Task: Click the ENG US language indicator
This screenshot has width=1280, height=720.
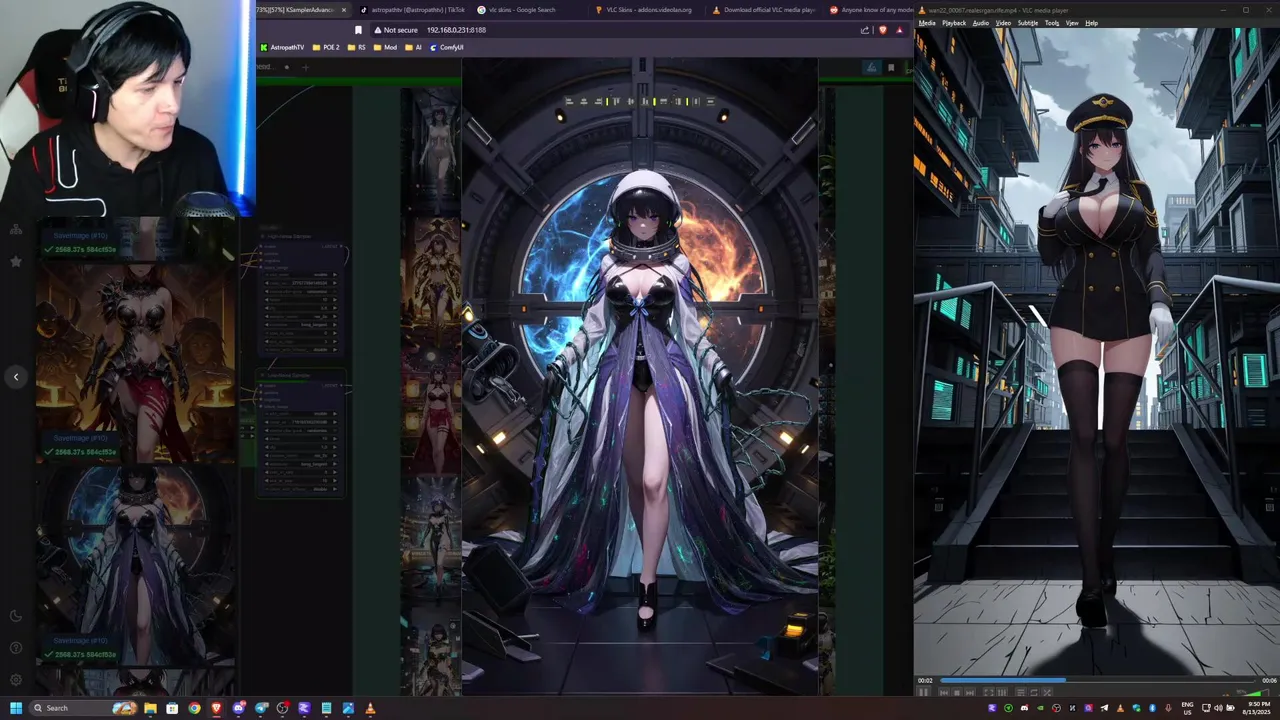Action: pos(1188,709)
